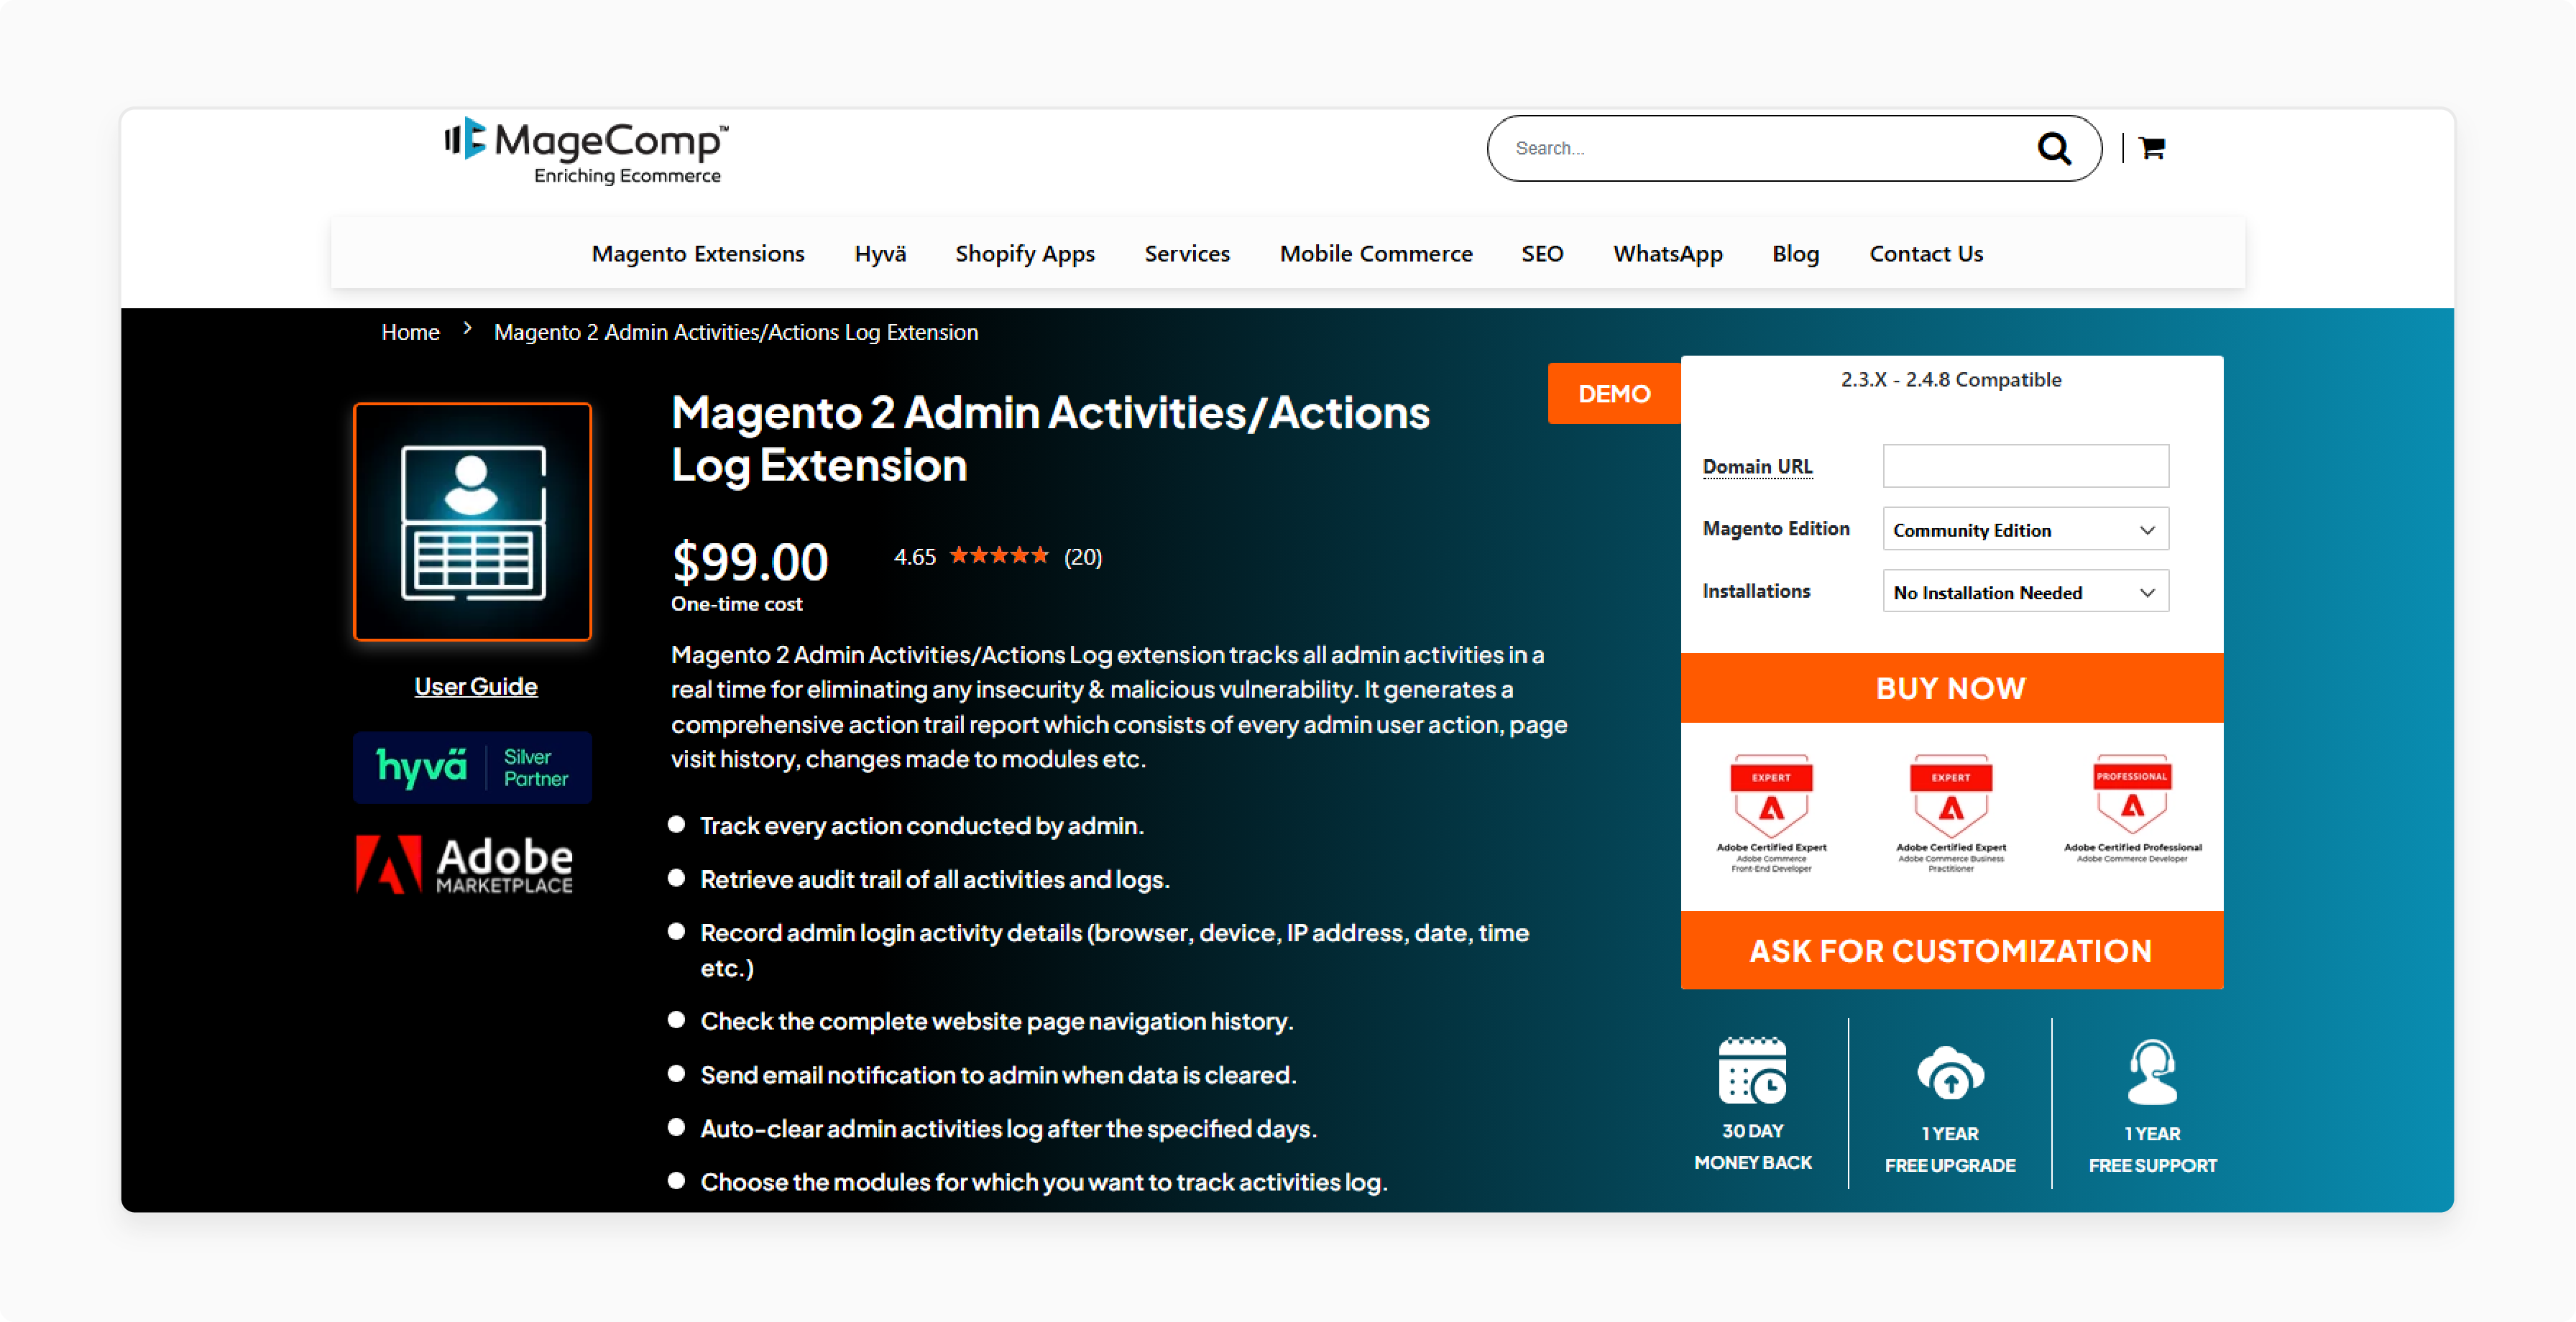The height and width of the screenshot is (1322, 2576).
Task: Go to Home breadcrumb link
Action: coord(410,332)
